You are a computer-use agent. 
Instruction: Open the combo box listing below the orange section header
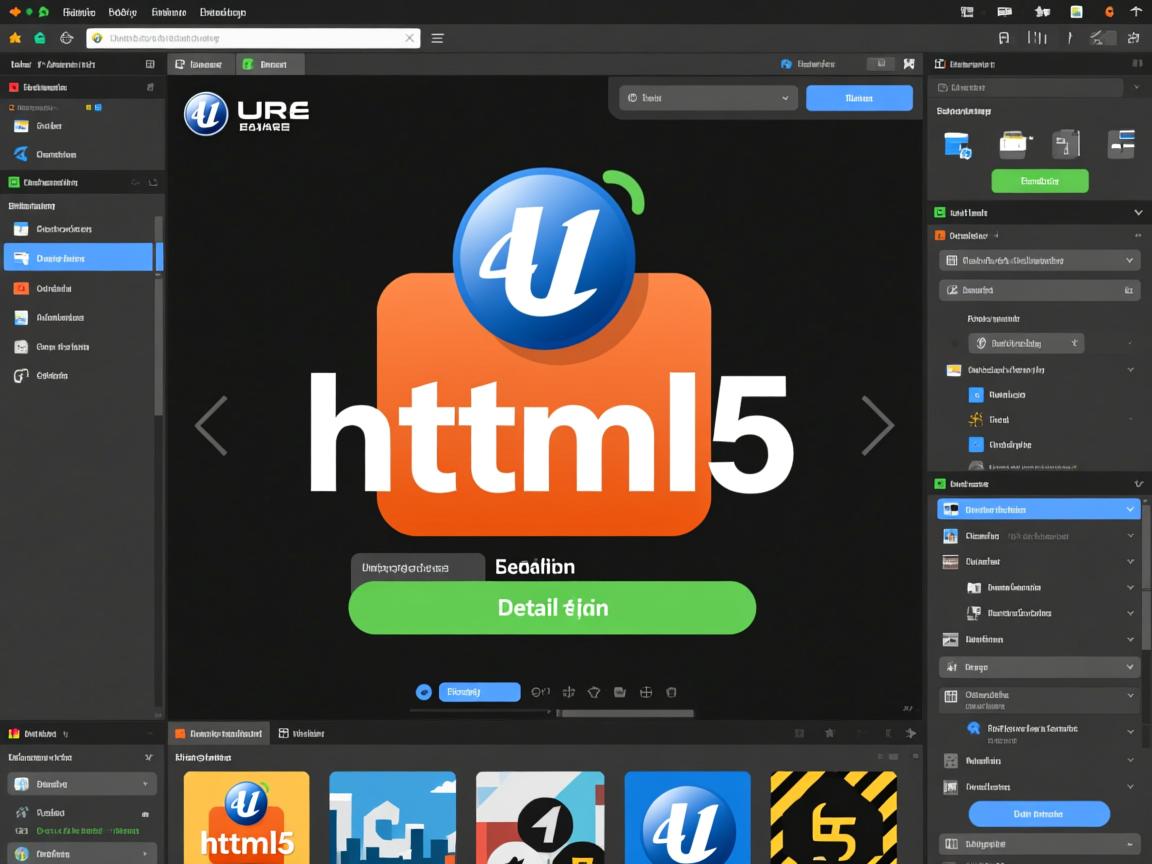(x=1039, y=259)
